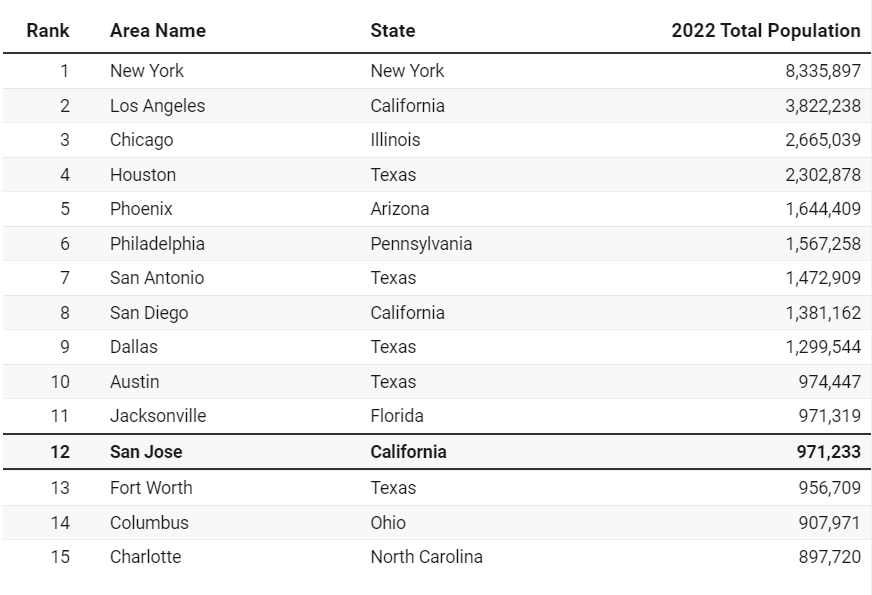The width and height of the screenshot is (872, 595).
Task: Click San Jose's bold population 971,233
Action: tap(830, 452)
